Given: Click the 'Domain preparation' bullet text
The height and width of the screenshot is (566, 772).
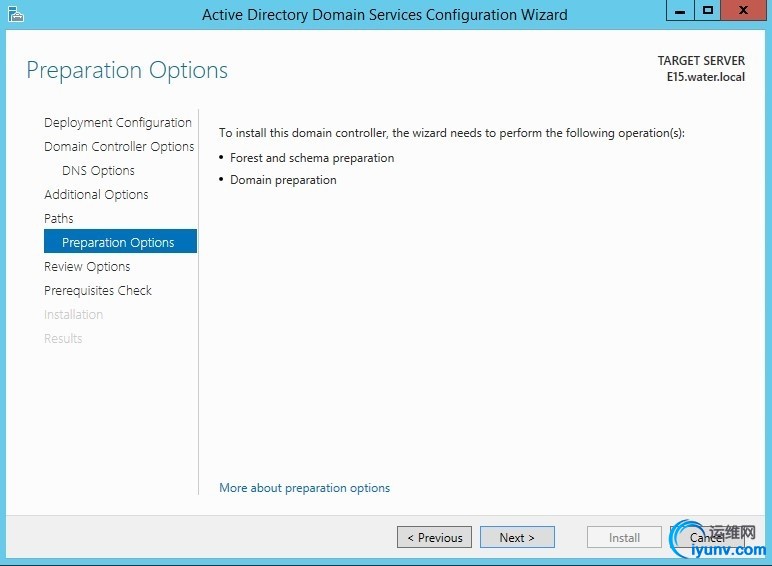Looking at the screenshot, I should pos(283,180).
